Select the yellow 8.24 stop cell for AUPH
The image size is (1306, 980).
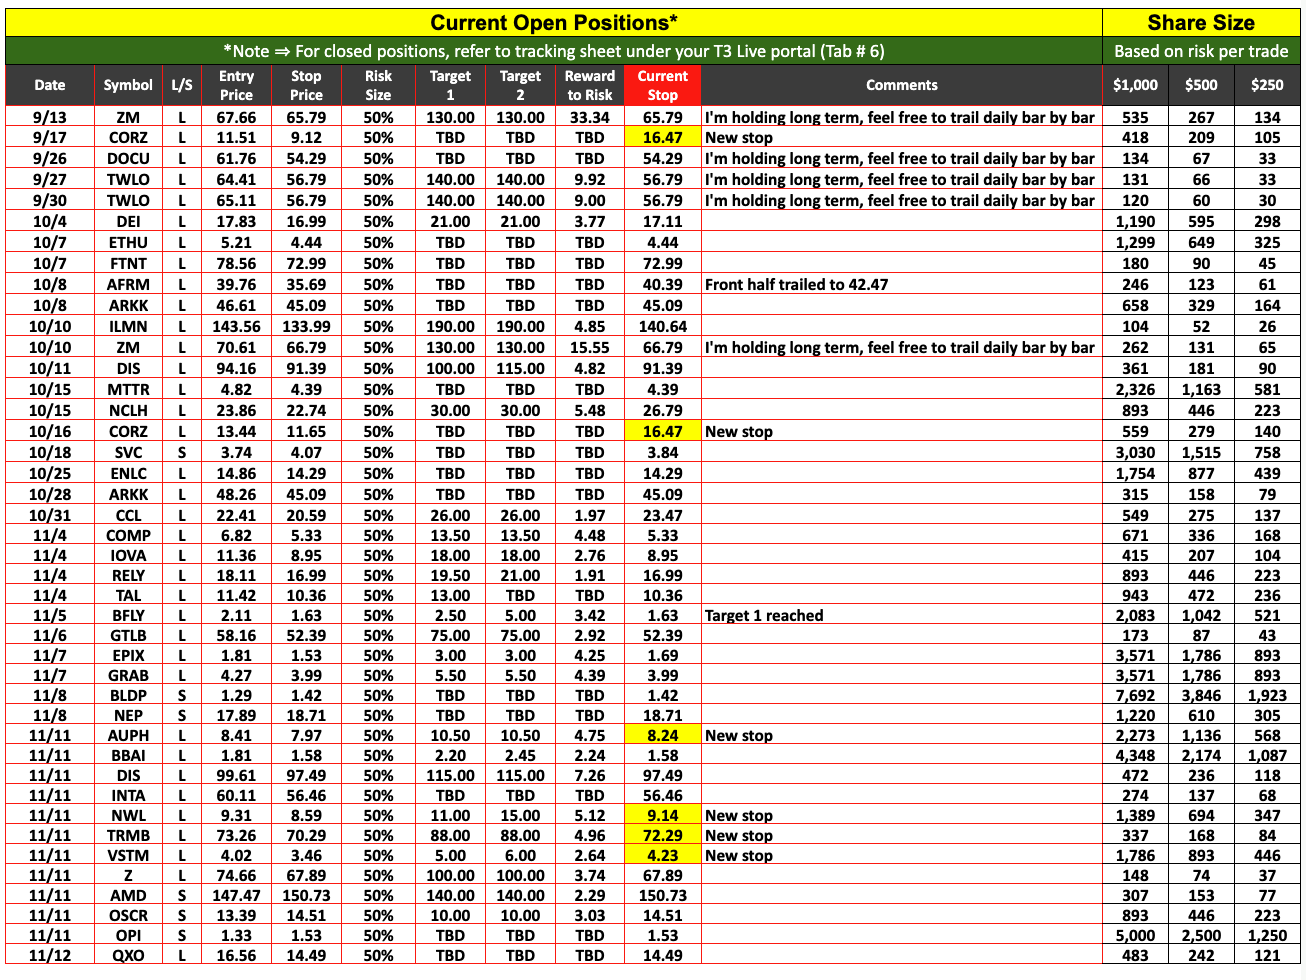click(x=662, y=736)
